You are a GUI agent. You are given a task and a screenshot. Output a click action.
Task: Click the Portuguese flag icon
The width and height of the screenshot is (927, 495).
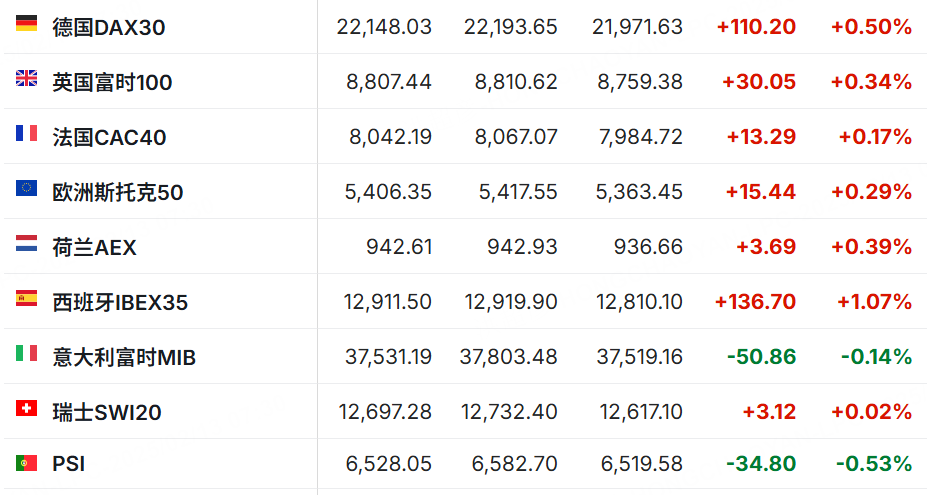[x=26, y=462]
